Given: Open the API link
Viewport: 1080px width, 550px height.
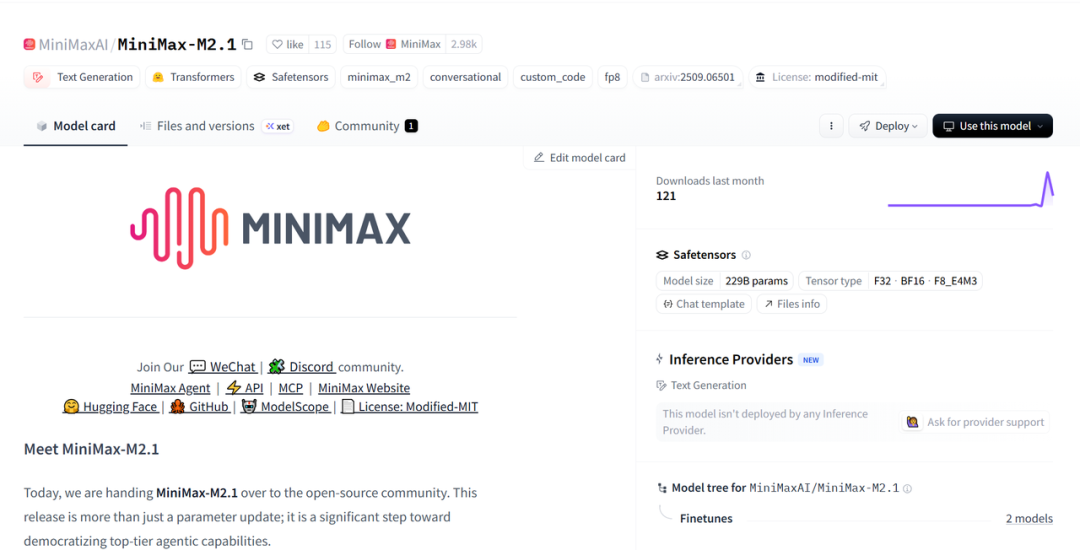Looking at the screenshot, I should (245, 388).
